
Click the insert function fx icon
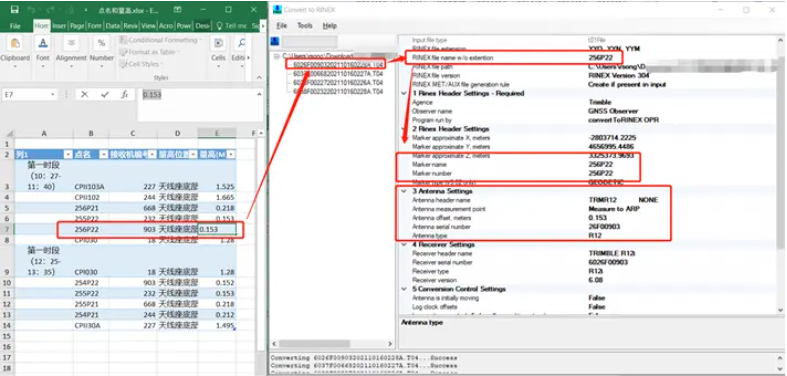pyautogui.click(x=124, y=94)
